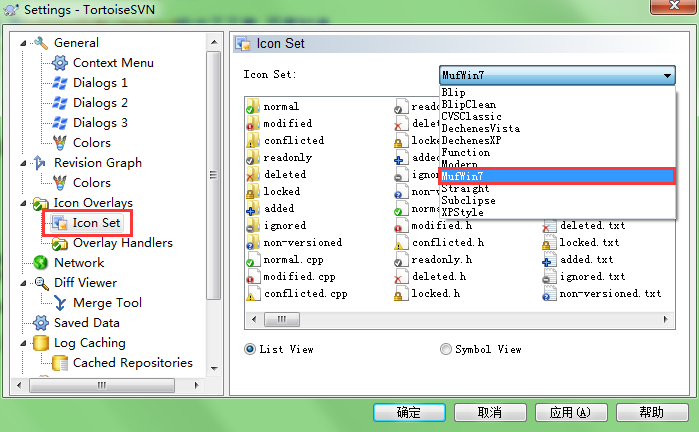Collapse the Revision Graph tree node
This screenshot has width=699, height=432.
pos(23,163)
